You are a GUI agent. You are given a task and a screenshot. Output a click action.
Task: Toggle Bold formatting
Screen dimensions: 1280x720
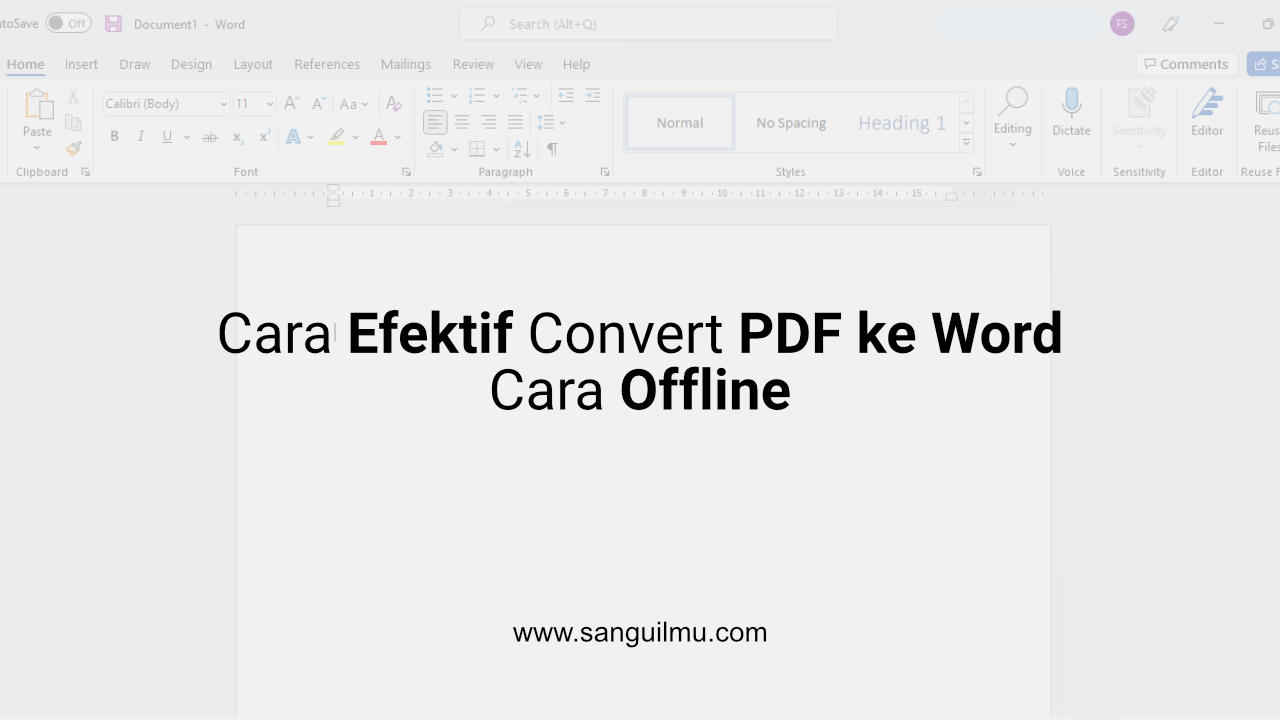114,137
